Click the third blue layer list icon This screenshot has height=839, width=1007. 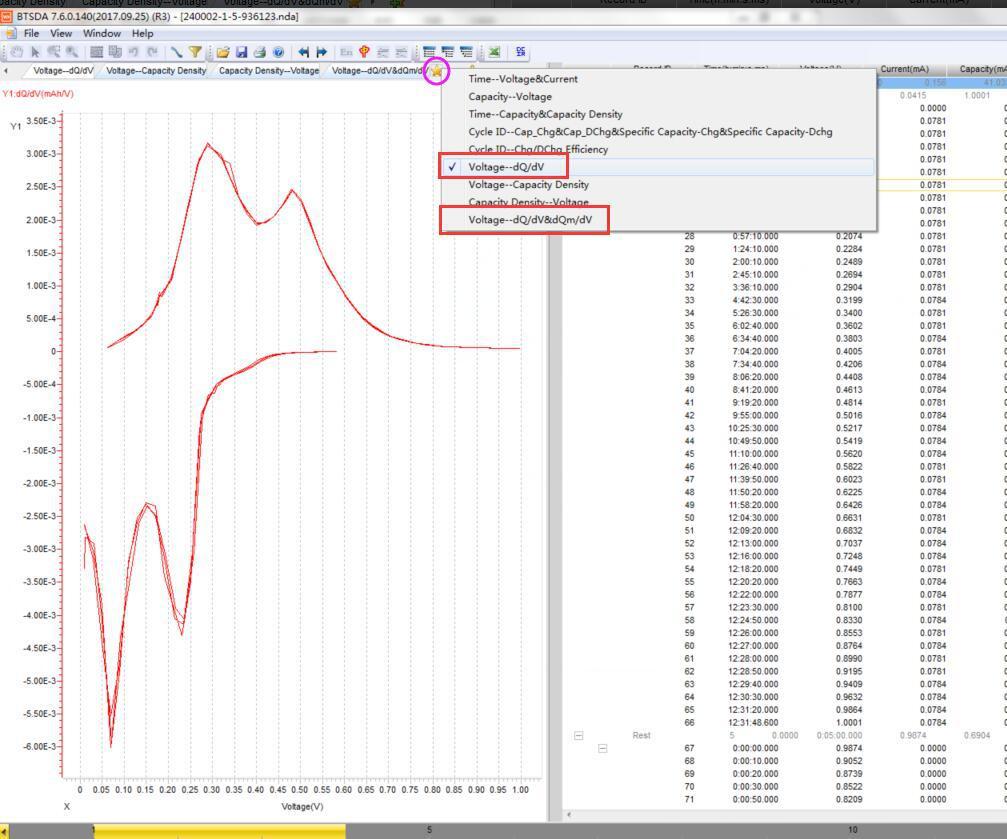coord(466,52)
